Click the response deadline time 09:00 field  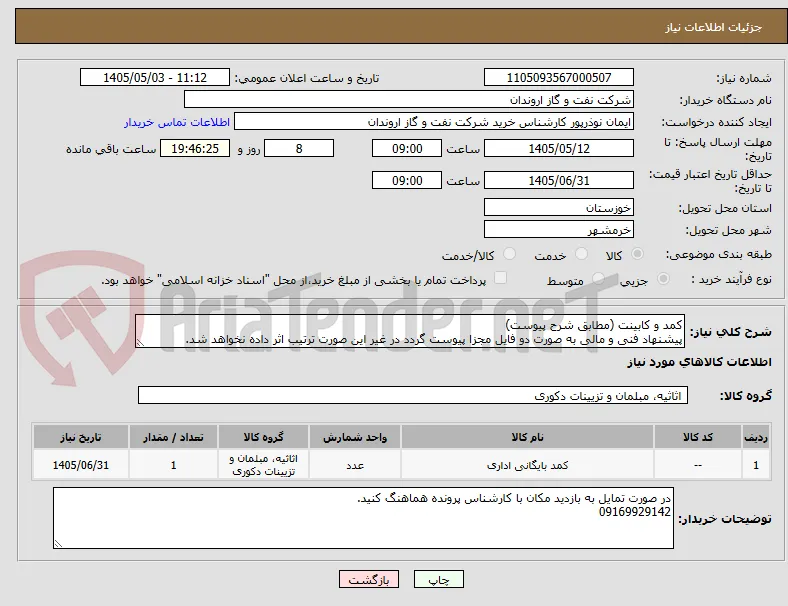point(407,148)
